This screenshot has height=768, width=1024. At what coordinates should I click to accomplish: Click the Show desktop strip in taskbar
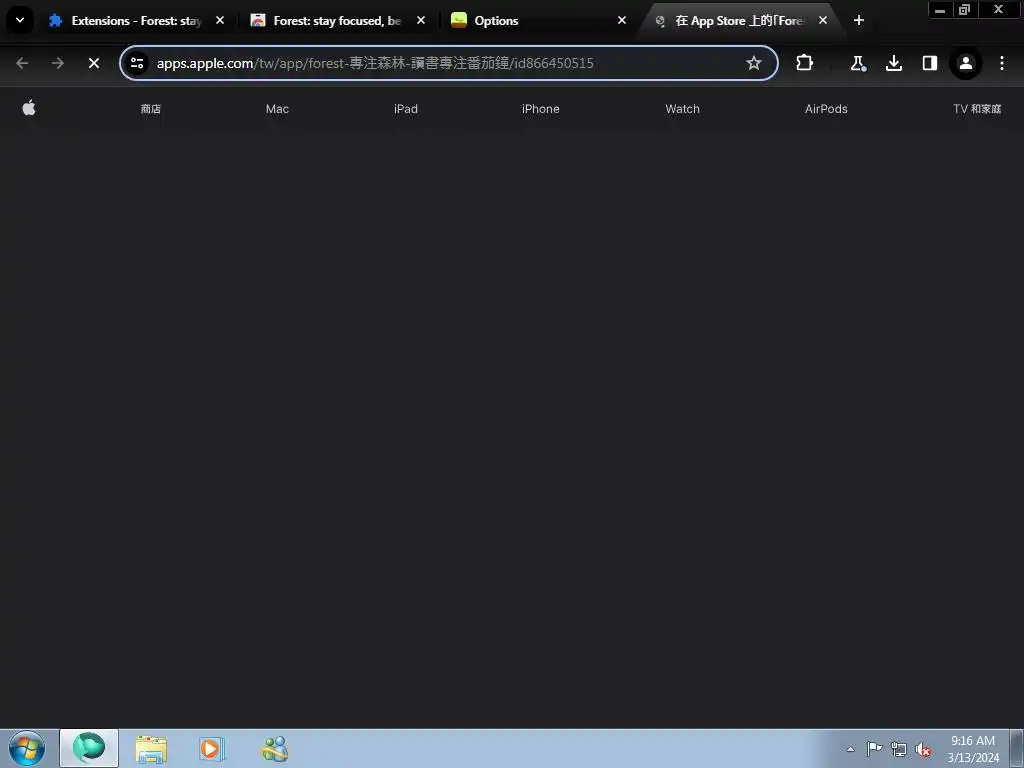click(x=1017, y=749)
